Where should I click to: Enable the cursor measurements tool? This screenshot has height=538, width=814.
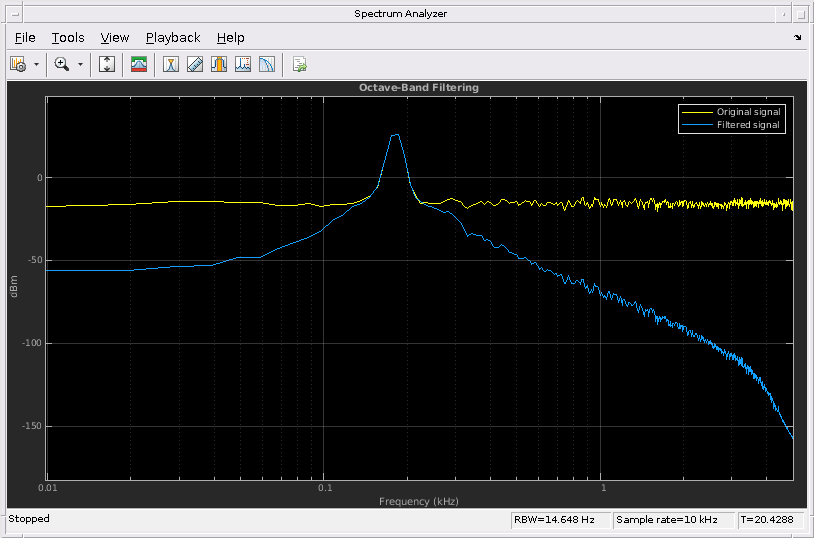click(171, 64)
